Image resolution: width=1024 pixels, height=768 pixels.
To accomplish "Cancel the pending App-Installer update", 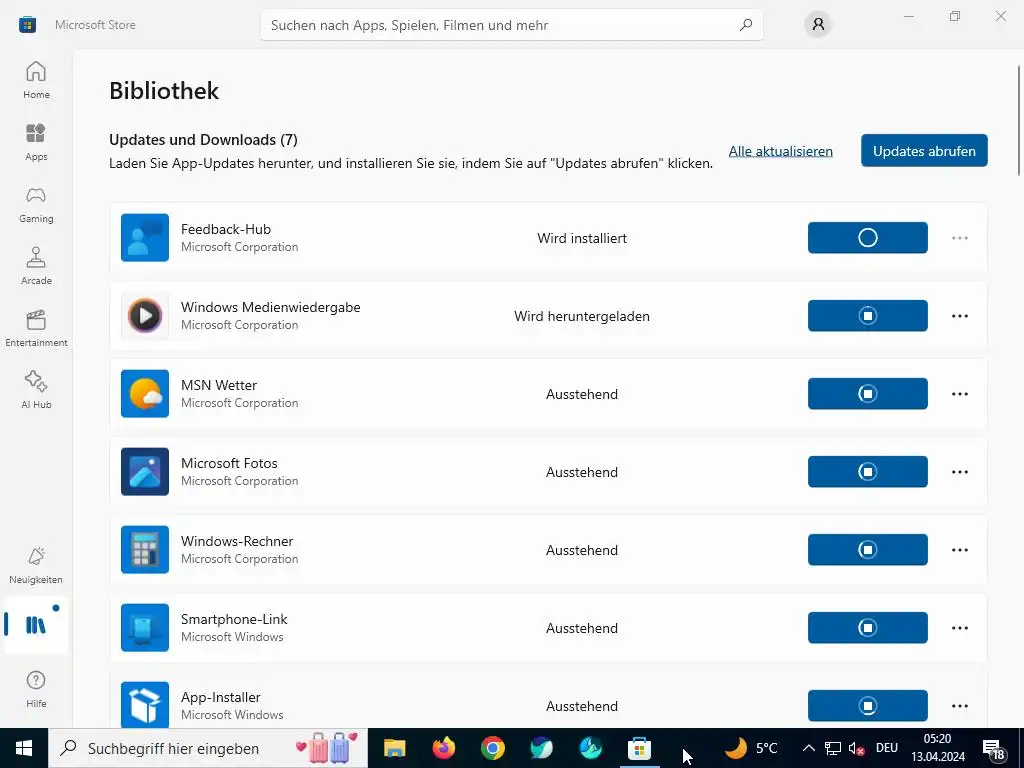I will (x=867, y=706).
